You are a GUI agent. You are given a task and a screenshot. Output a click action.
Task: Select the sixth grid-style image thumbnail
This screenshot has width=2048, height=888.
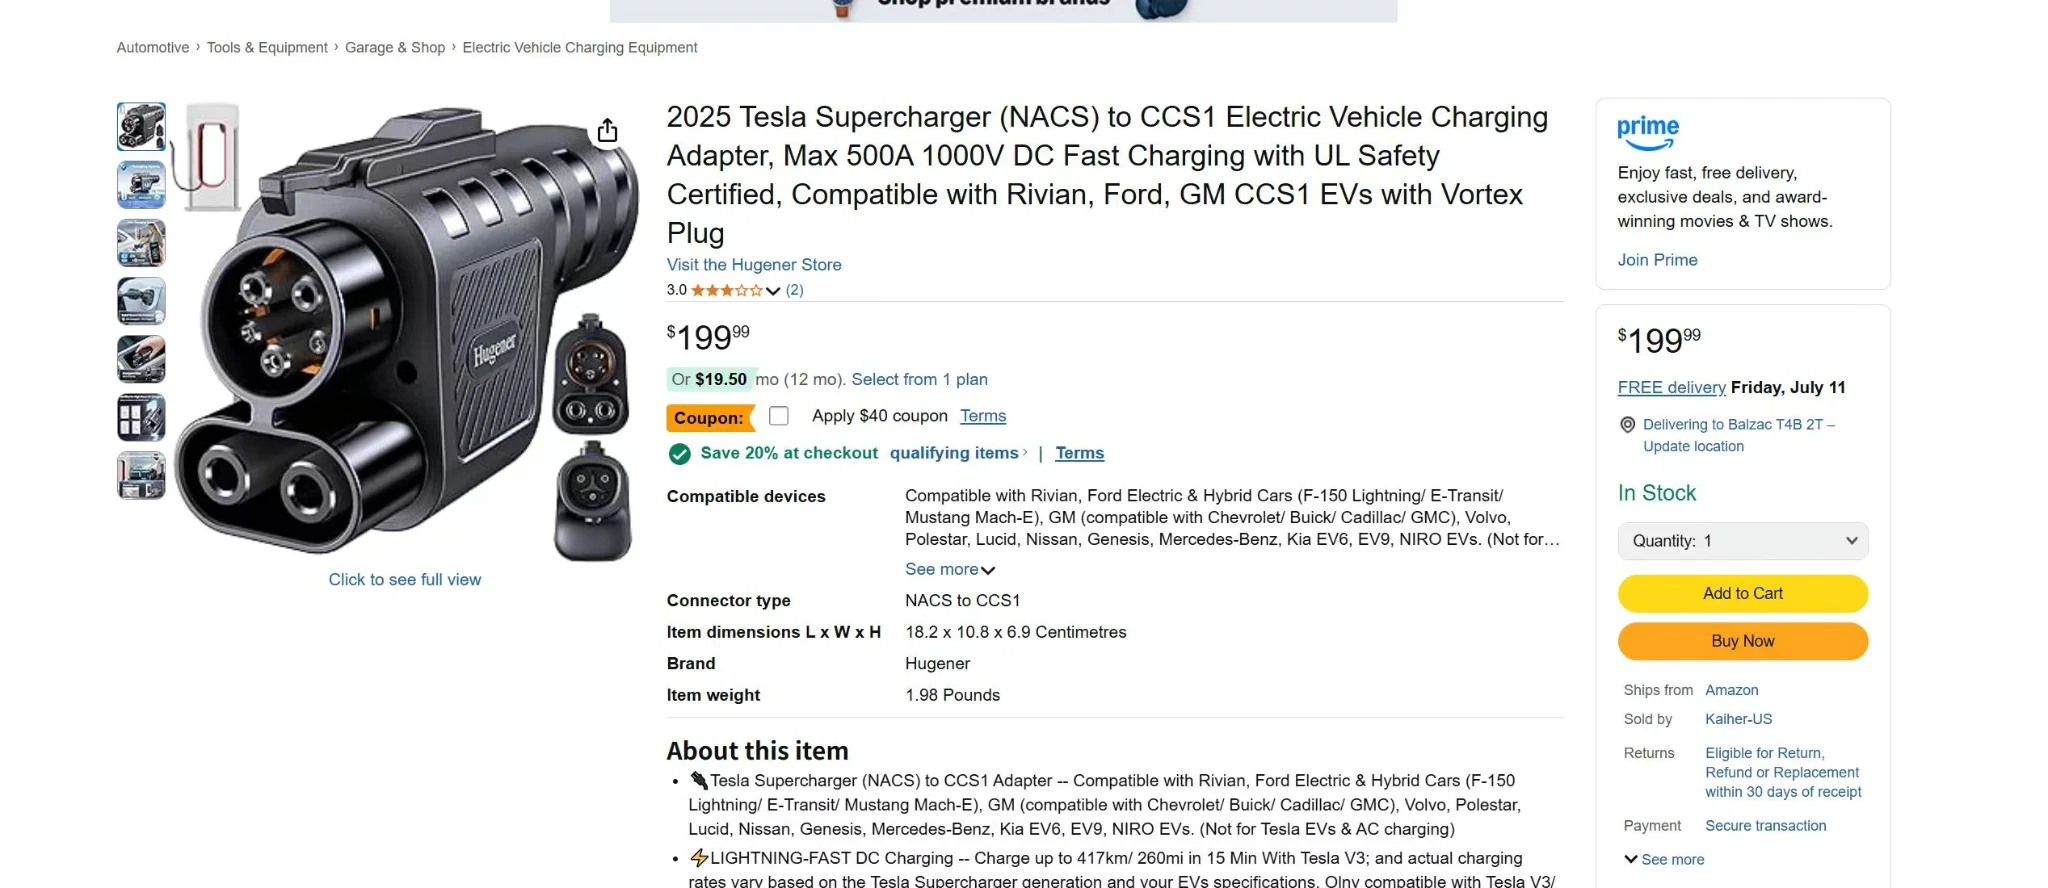tap(141, 417)
